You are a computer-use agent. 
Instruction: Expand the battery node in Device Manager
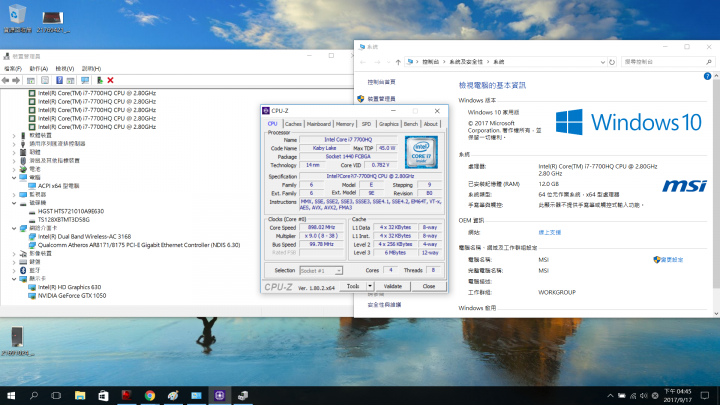[14, 169]
